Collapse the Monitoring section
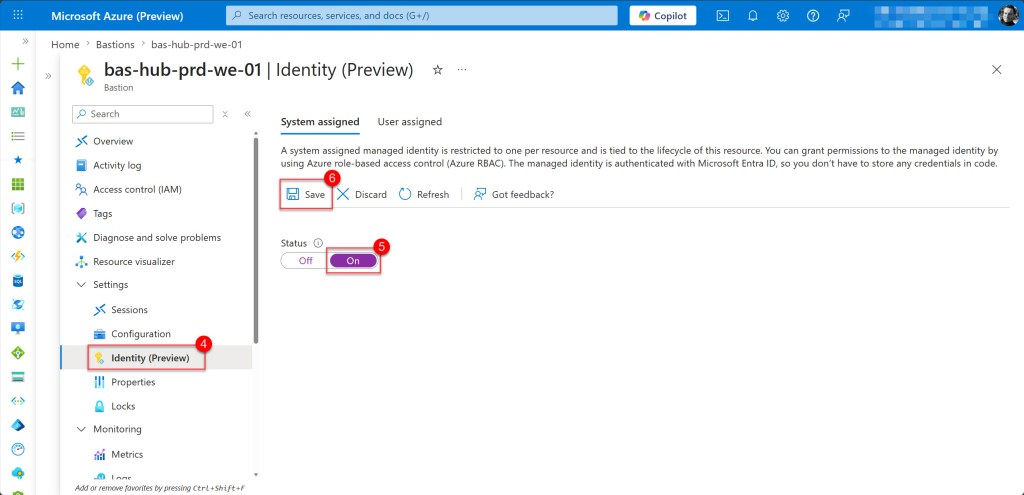The image size is (1024, 495). pos(81,429)
